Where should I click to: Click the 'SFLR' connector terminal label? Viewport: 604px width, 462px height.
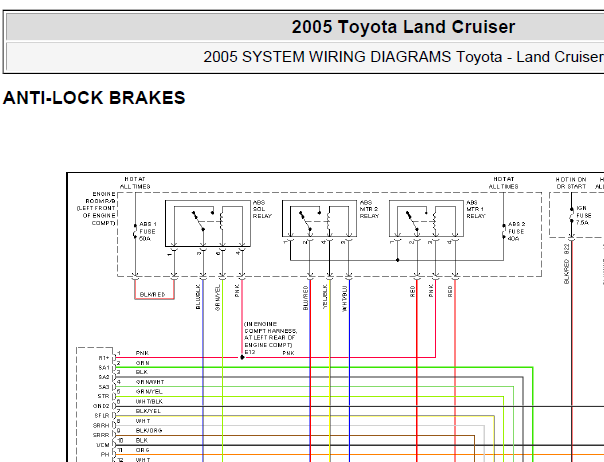point(102,416)
